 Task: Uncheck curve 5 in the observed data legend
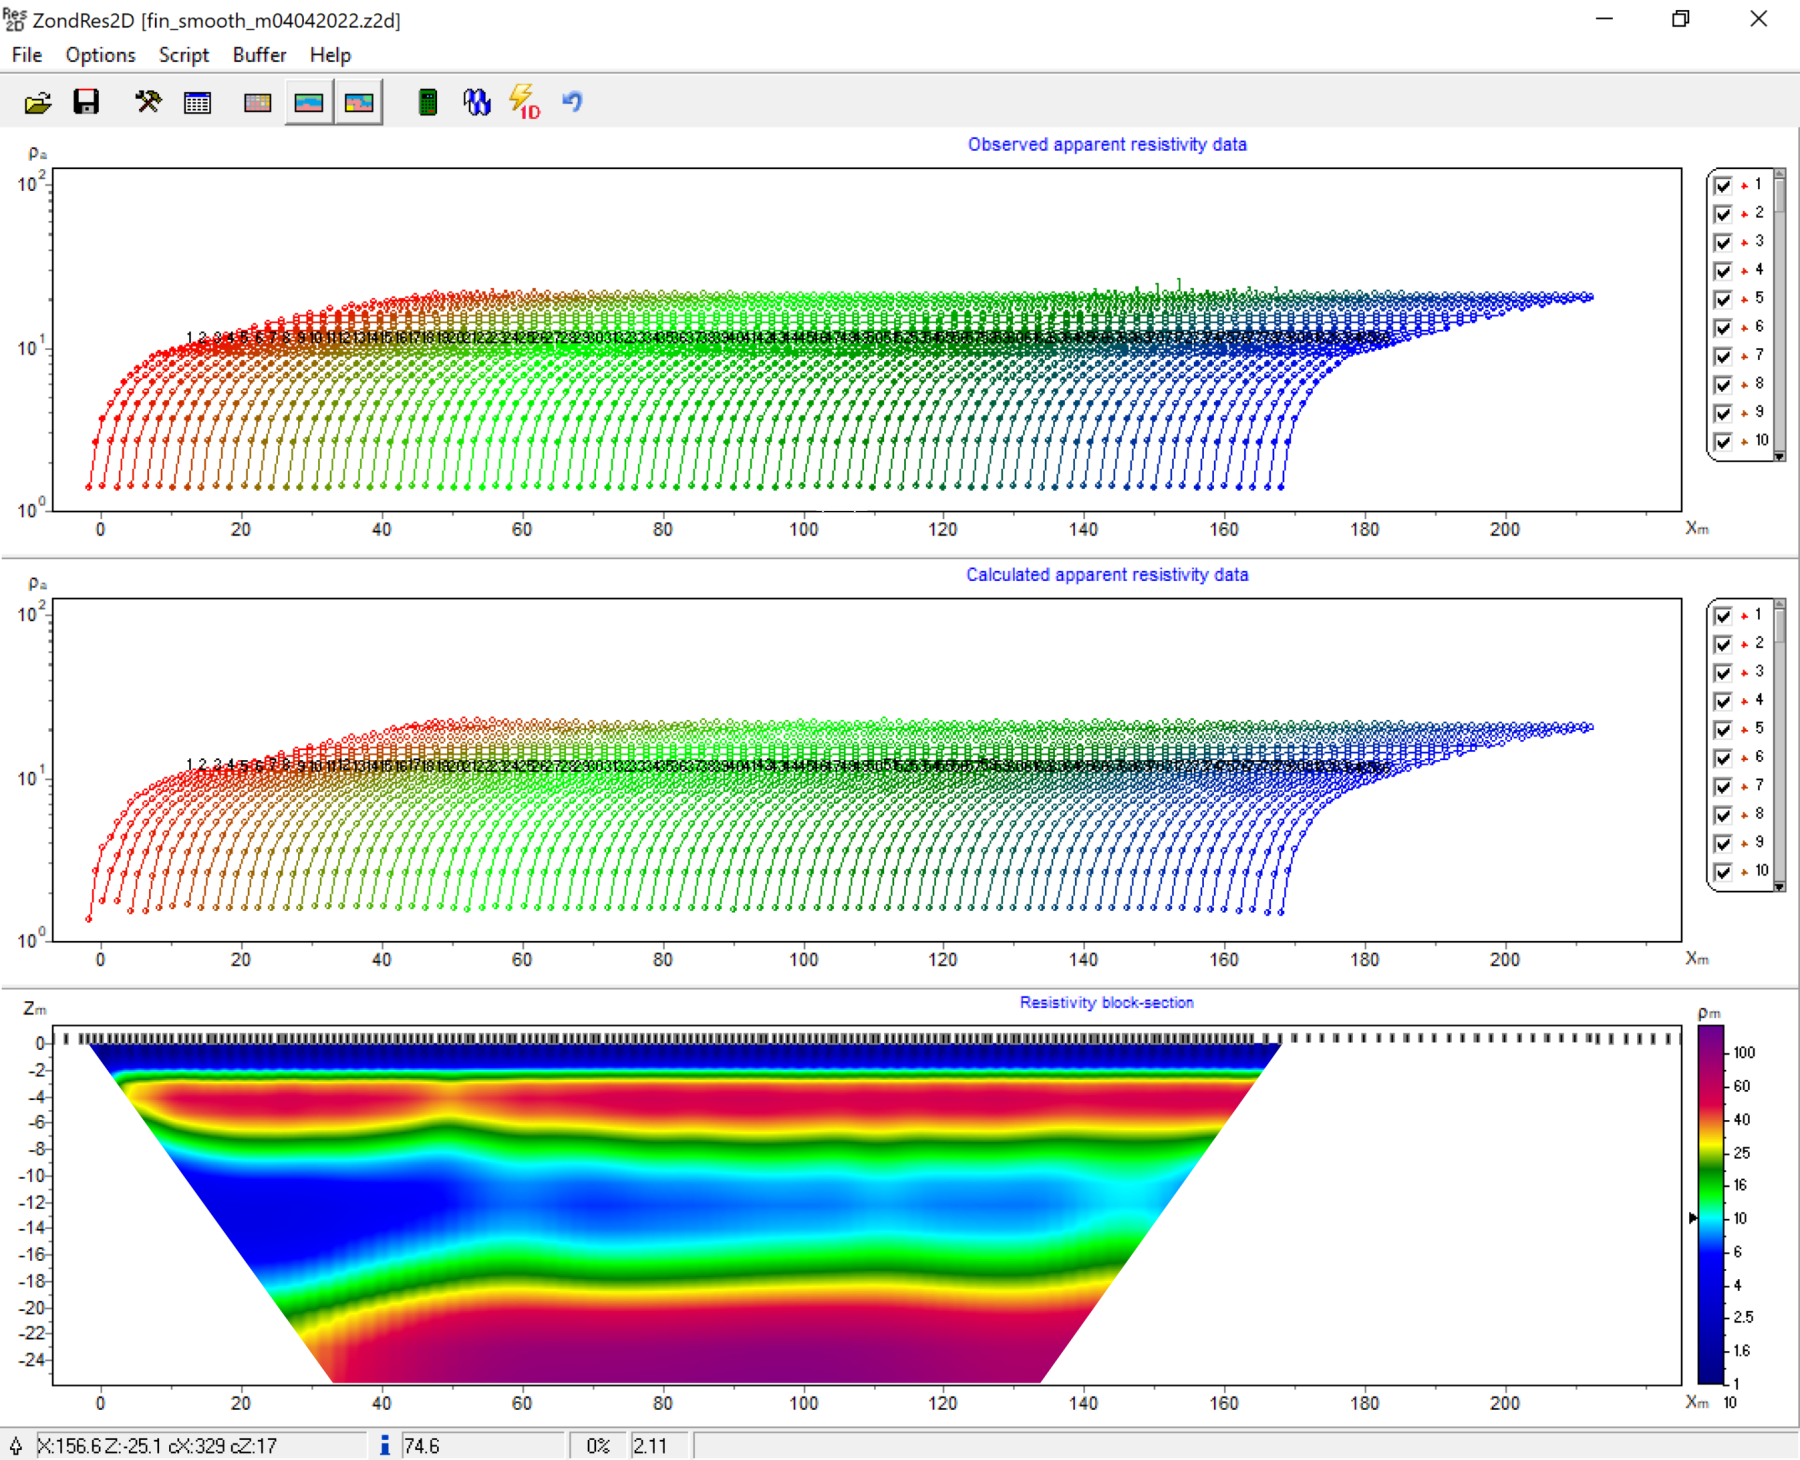[x=1723, y=300]
